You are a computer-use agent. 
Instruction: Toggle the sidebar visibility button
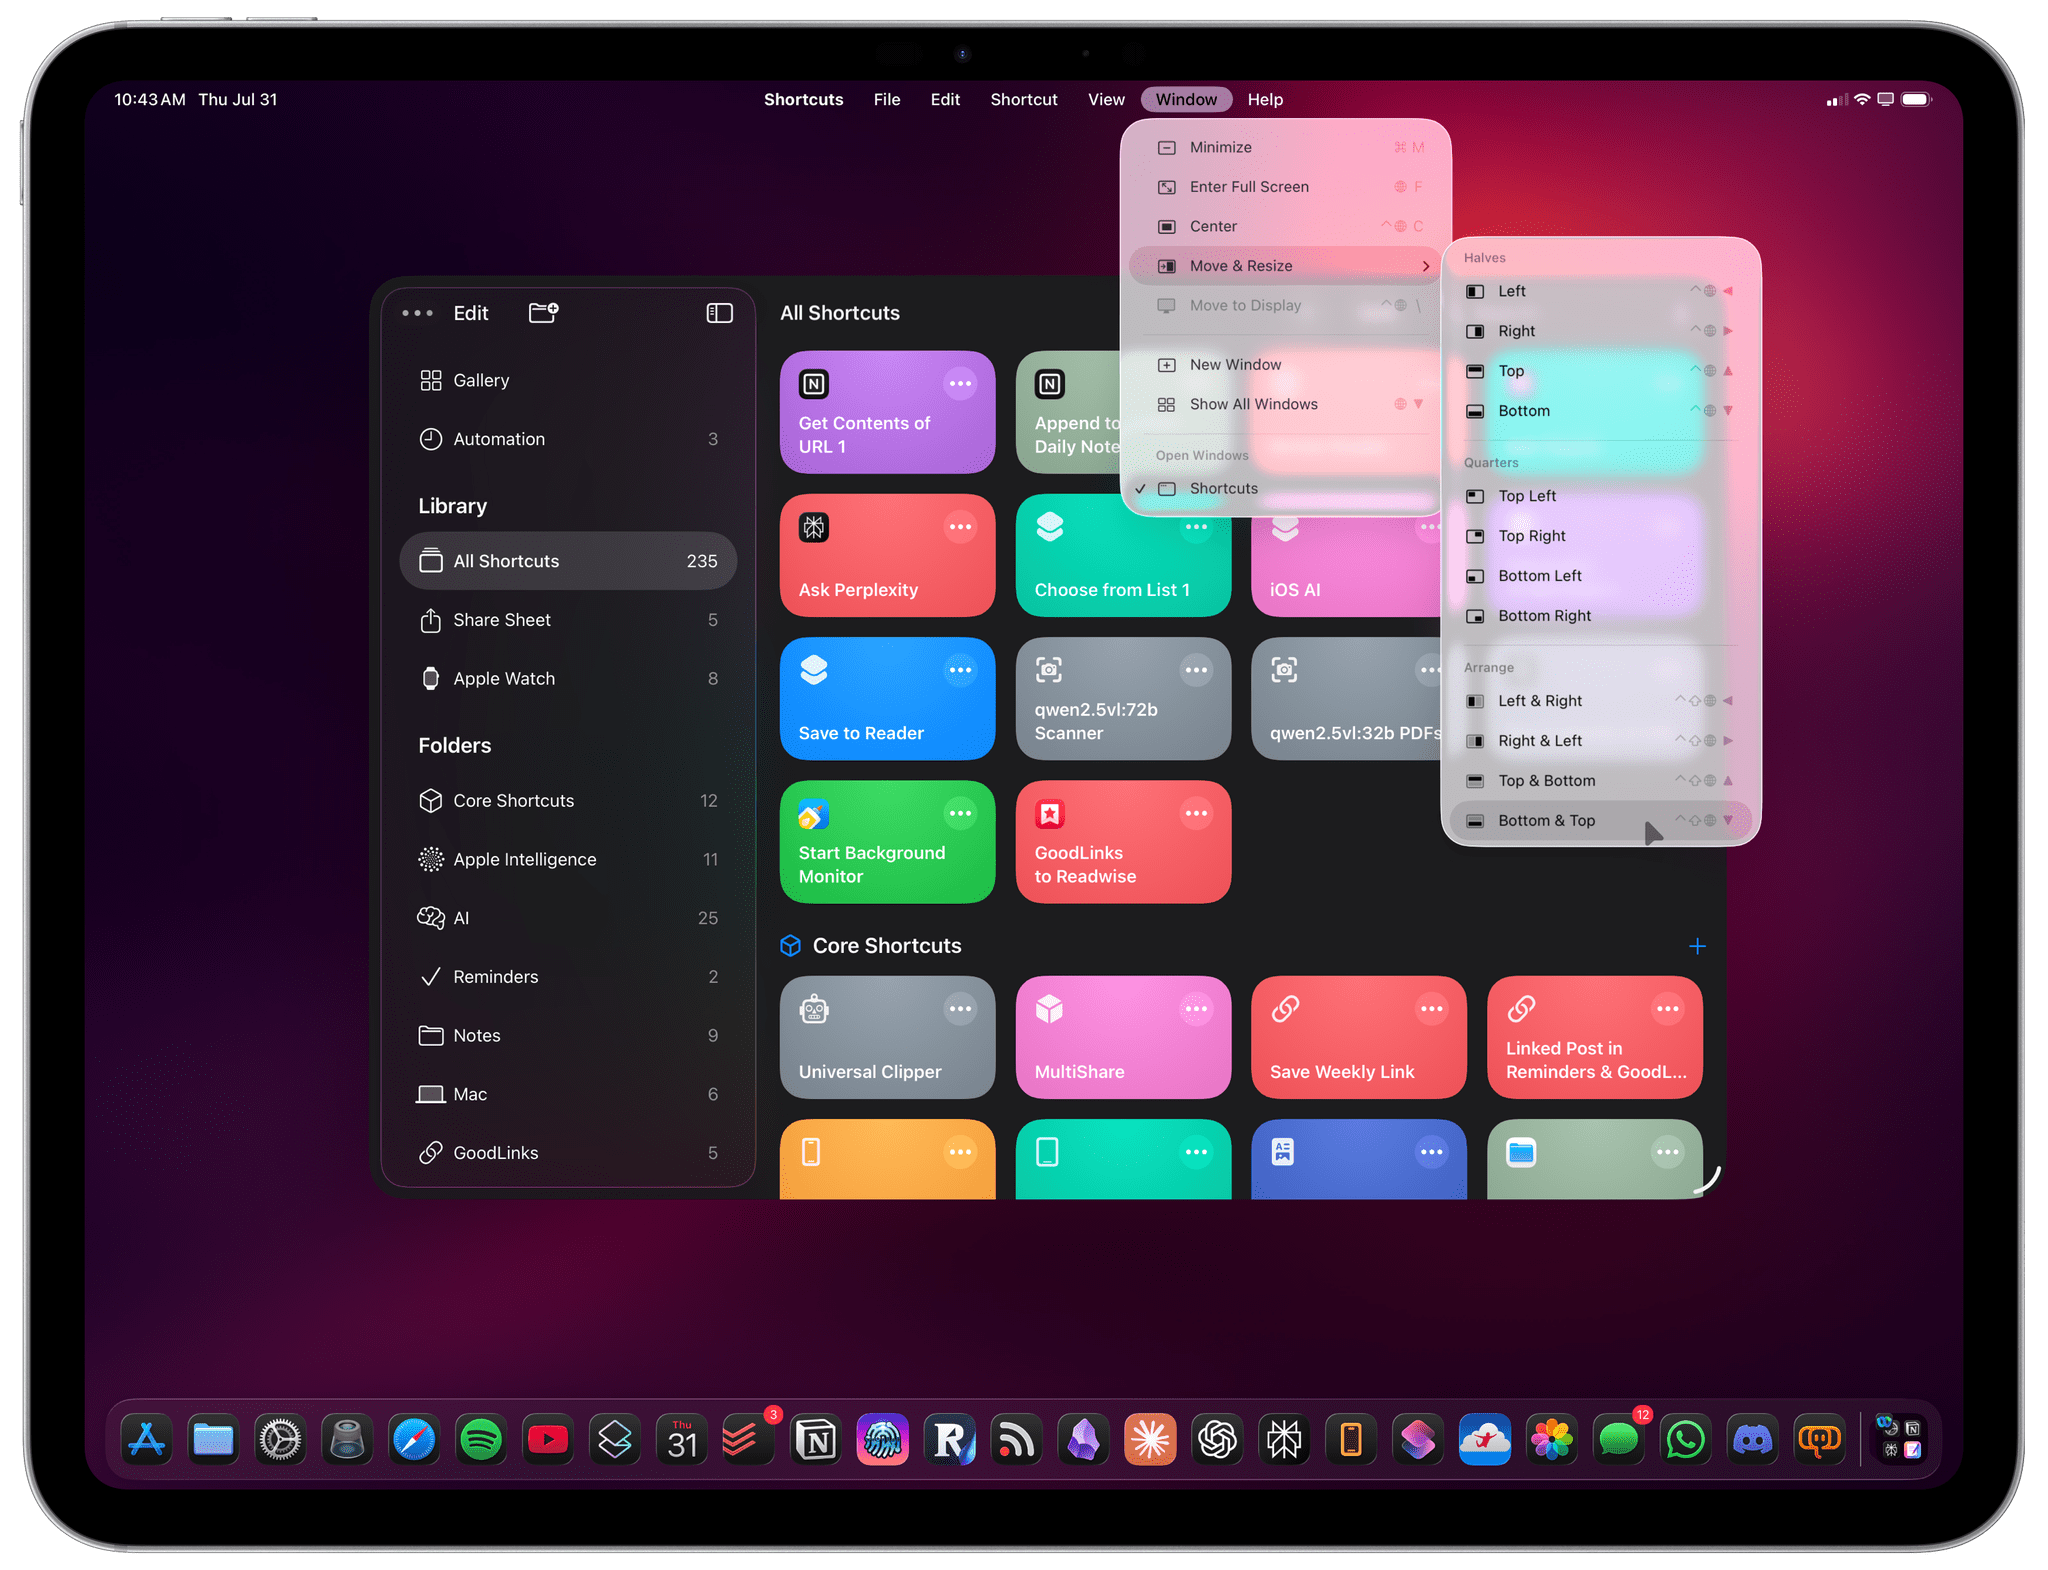[720, 313]
